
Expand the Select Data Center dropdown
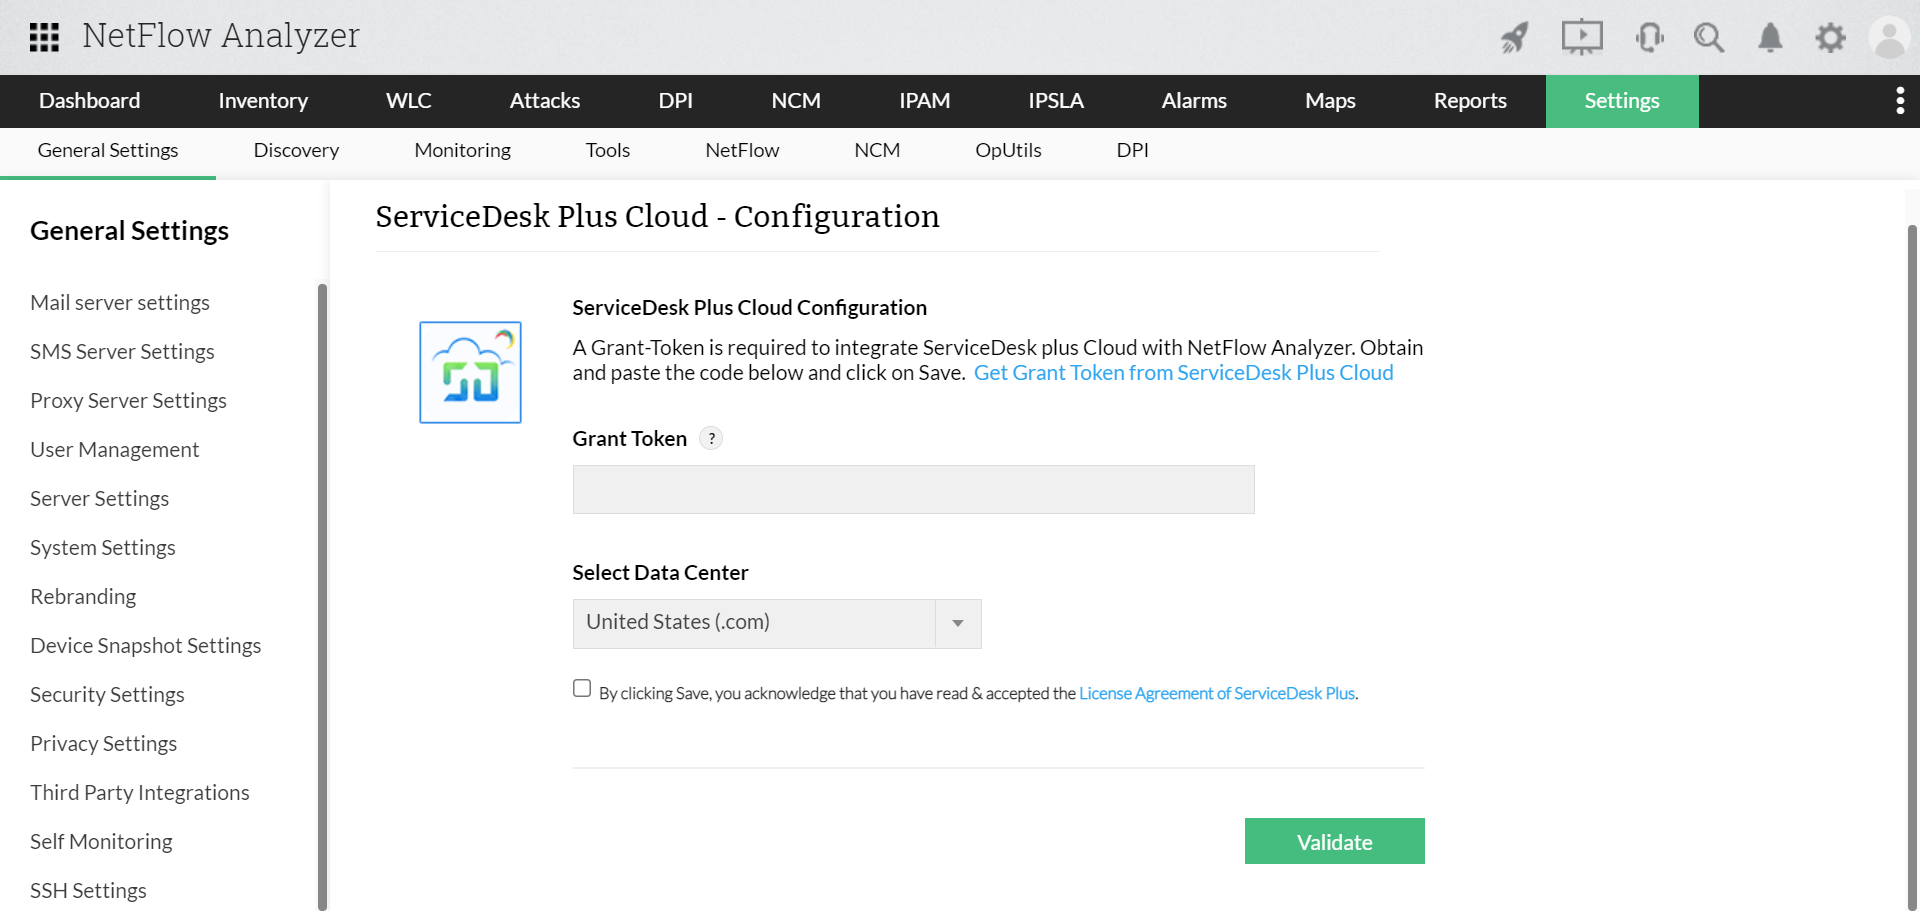[x=958, y=623]
